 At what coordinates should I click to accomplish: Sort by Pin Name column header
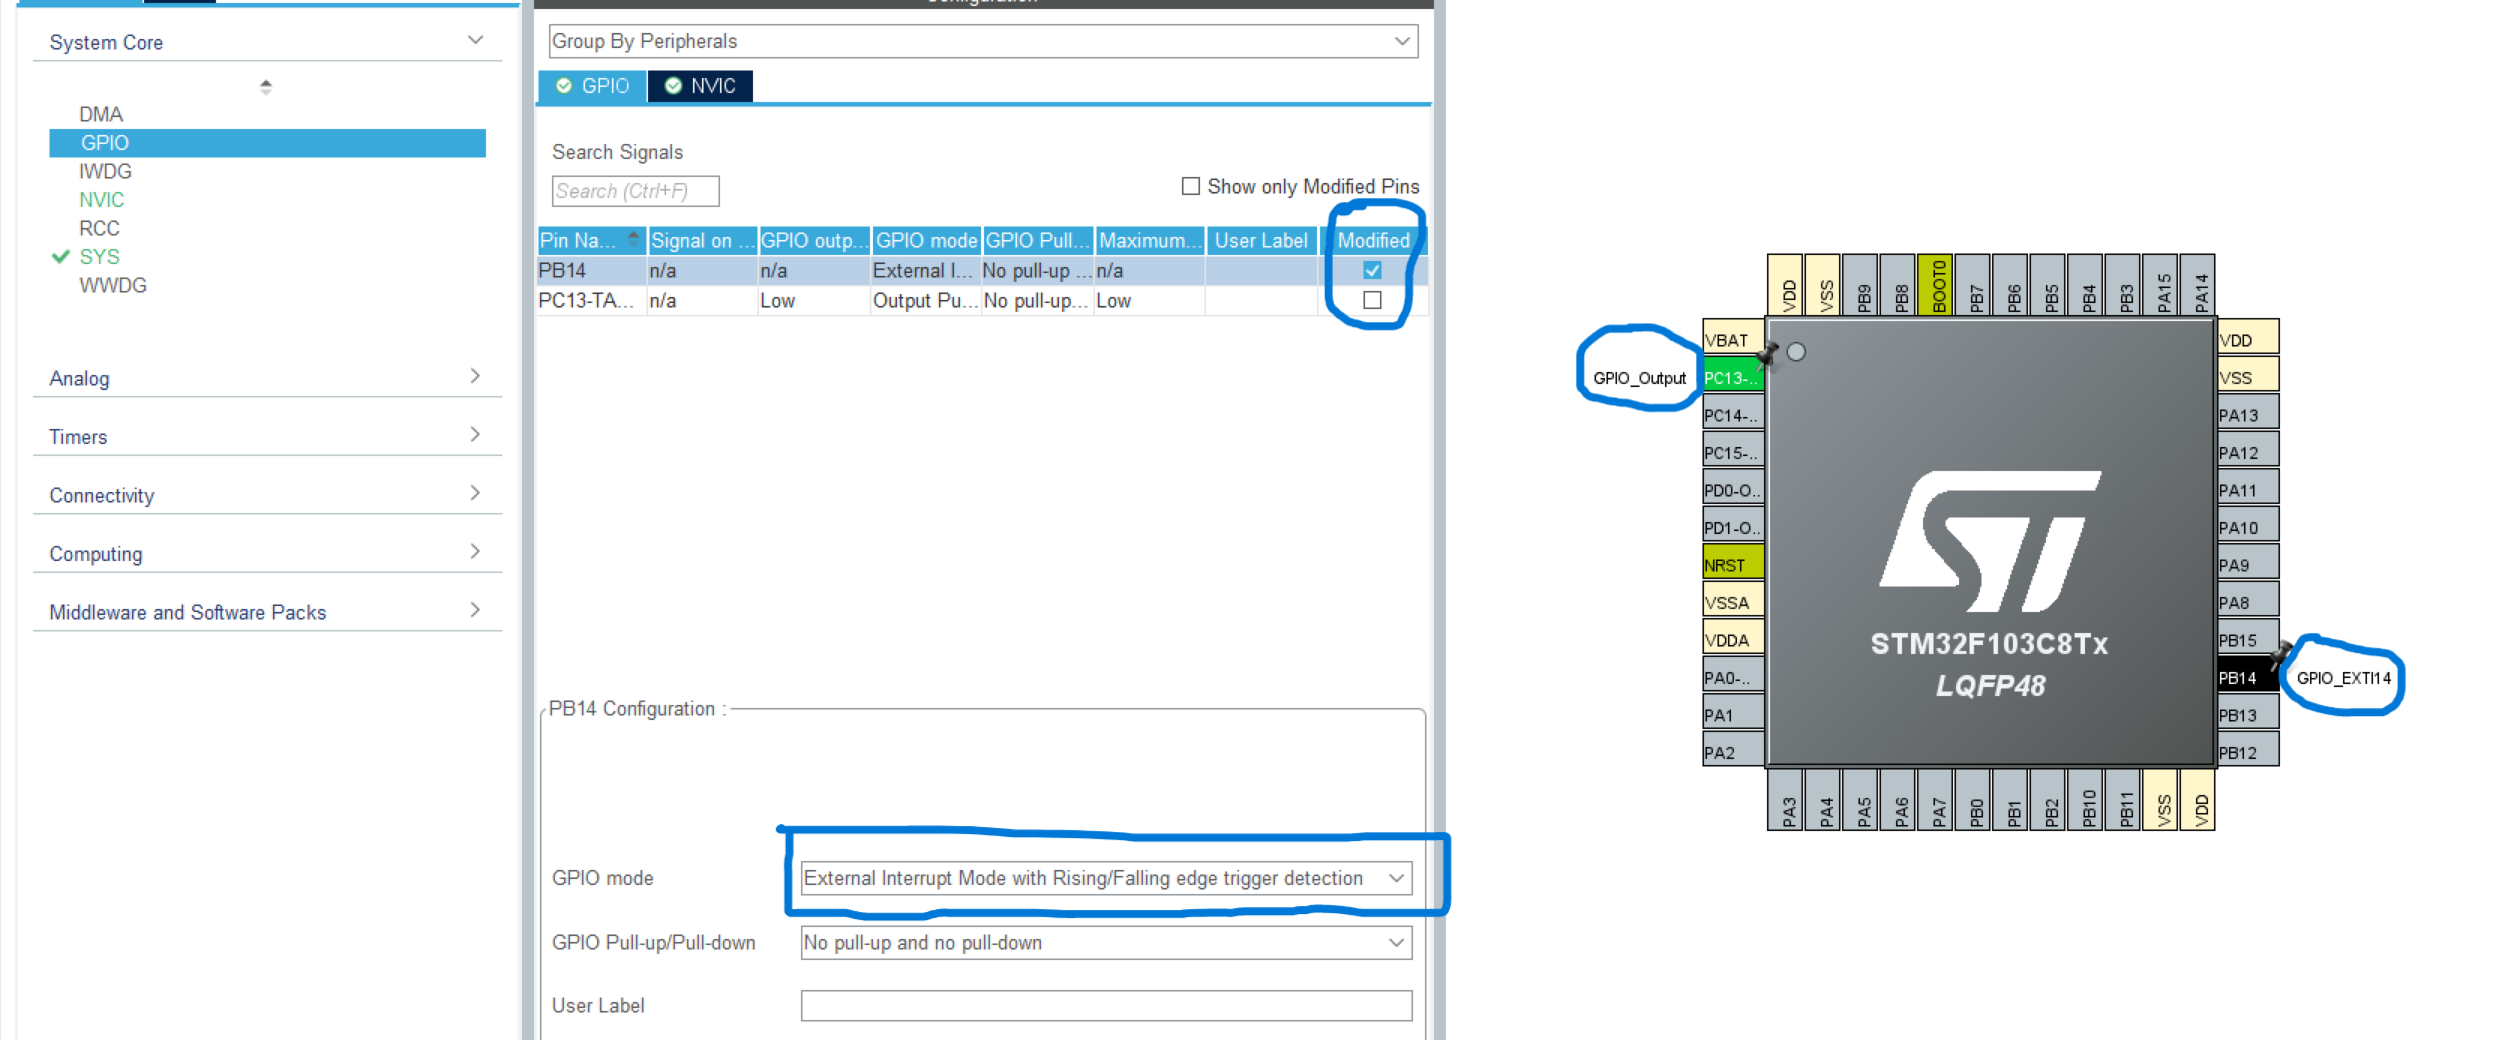click(x=591, y=240)
